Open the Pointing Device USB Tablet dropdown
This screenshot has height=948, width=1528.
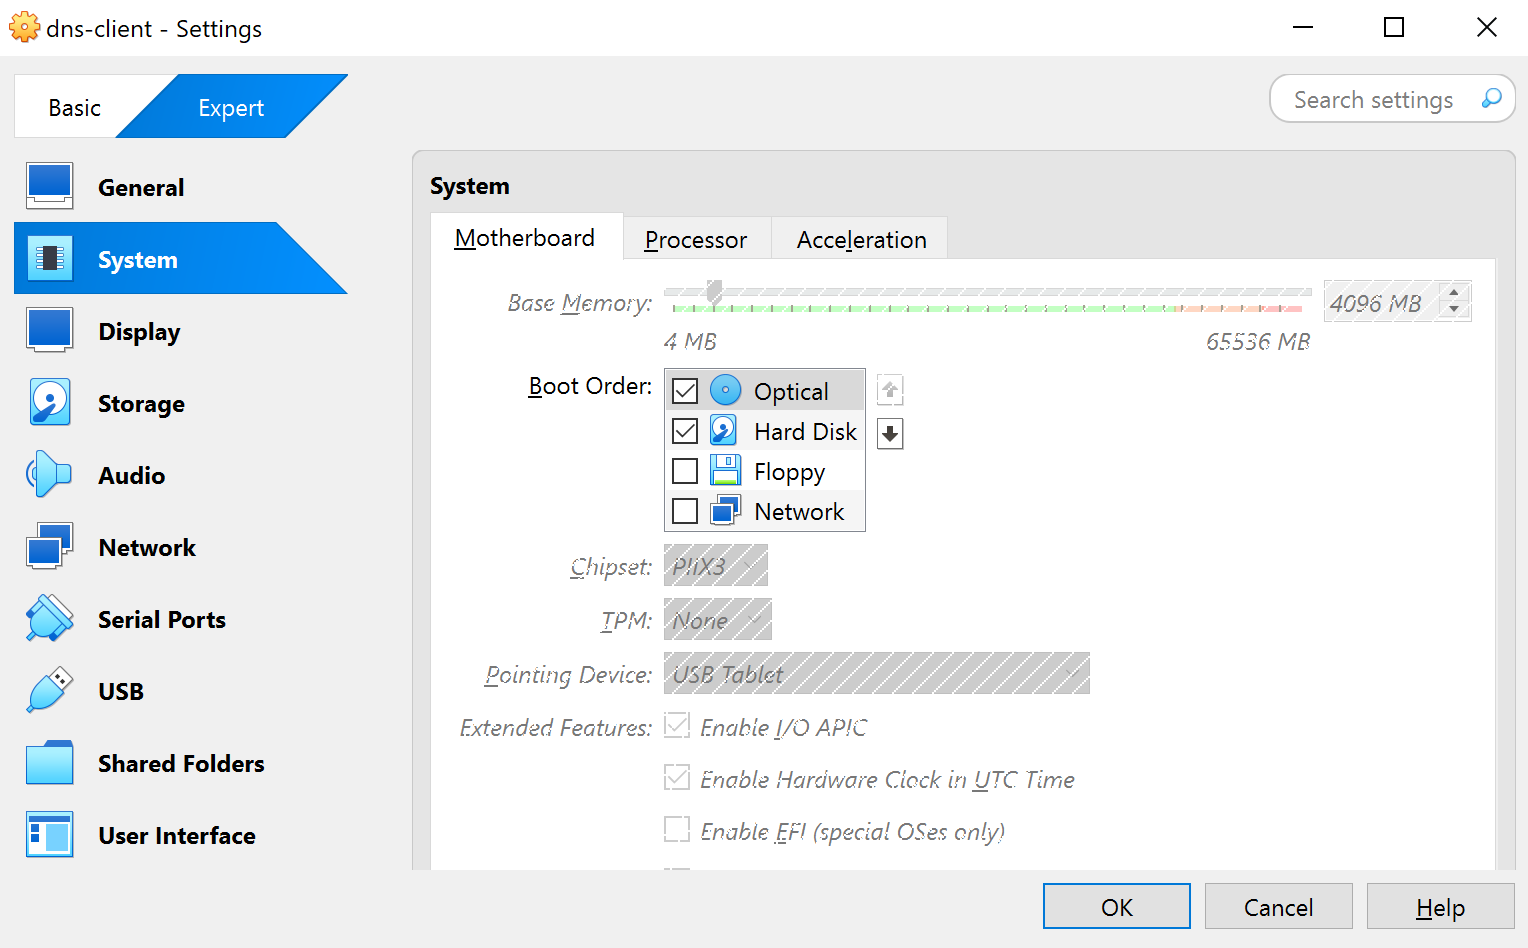click(877, 674)
